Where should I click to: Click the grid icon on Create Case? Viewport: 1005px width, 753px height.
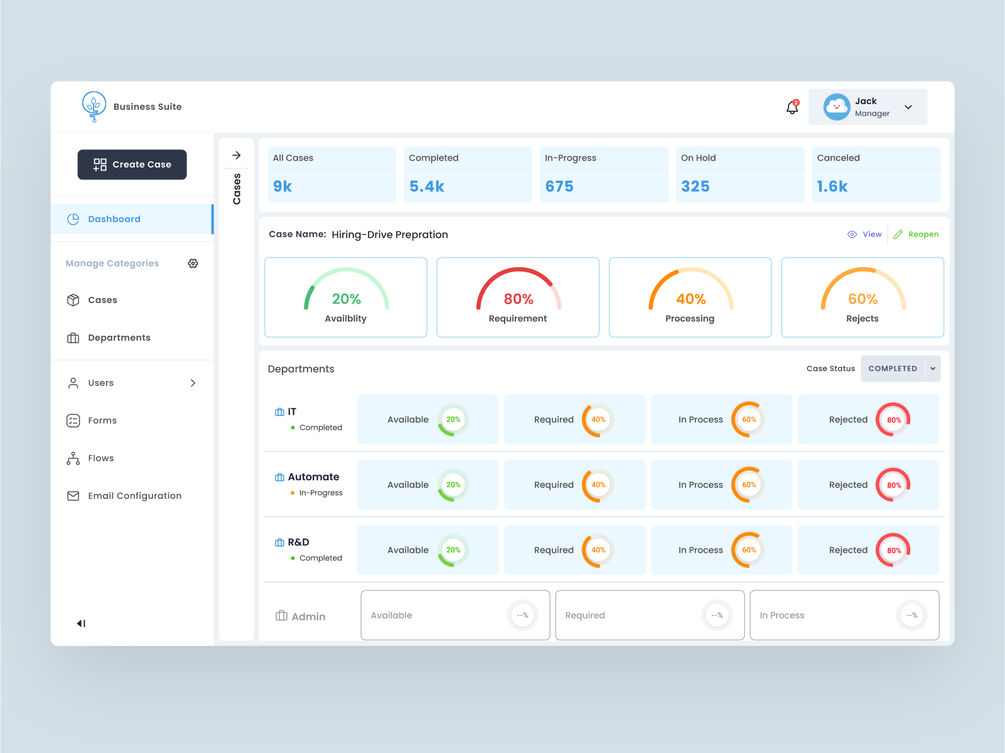pos(100,165)
